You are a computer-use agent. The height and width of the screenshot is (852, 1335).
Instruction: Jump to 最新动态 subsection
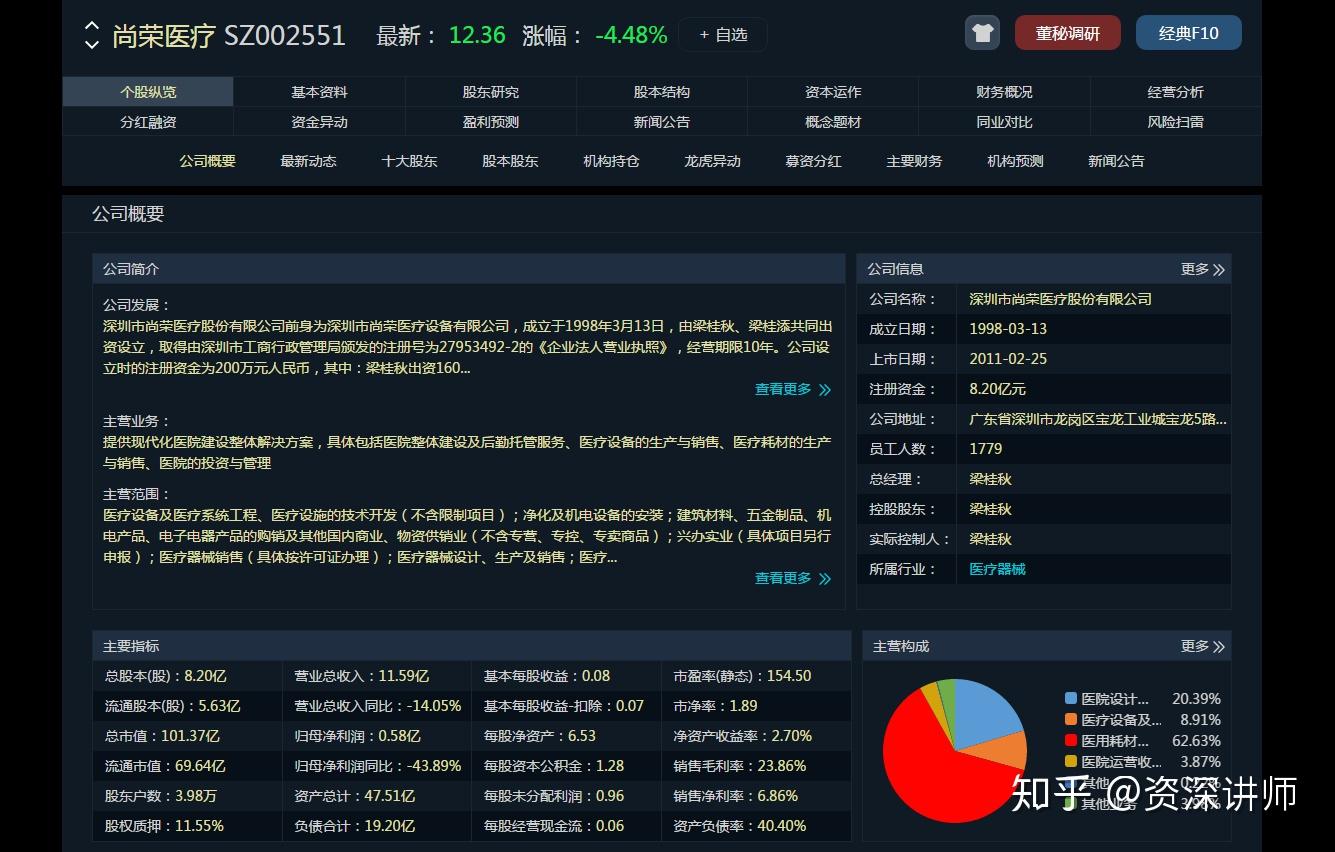308,161
